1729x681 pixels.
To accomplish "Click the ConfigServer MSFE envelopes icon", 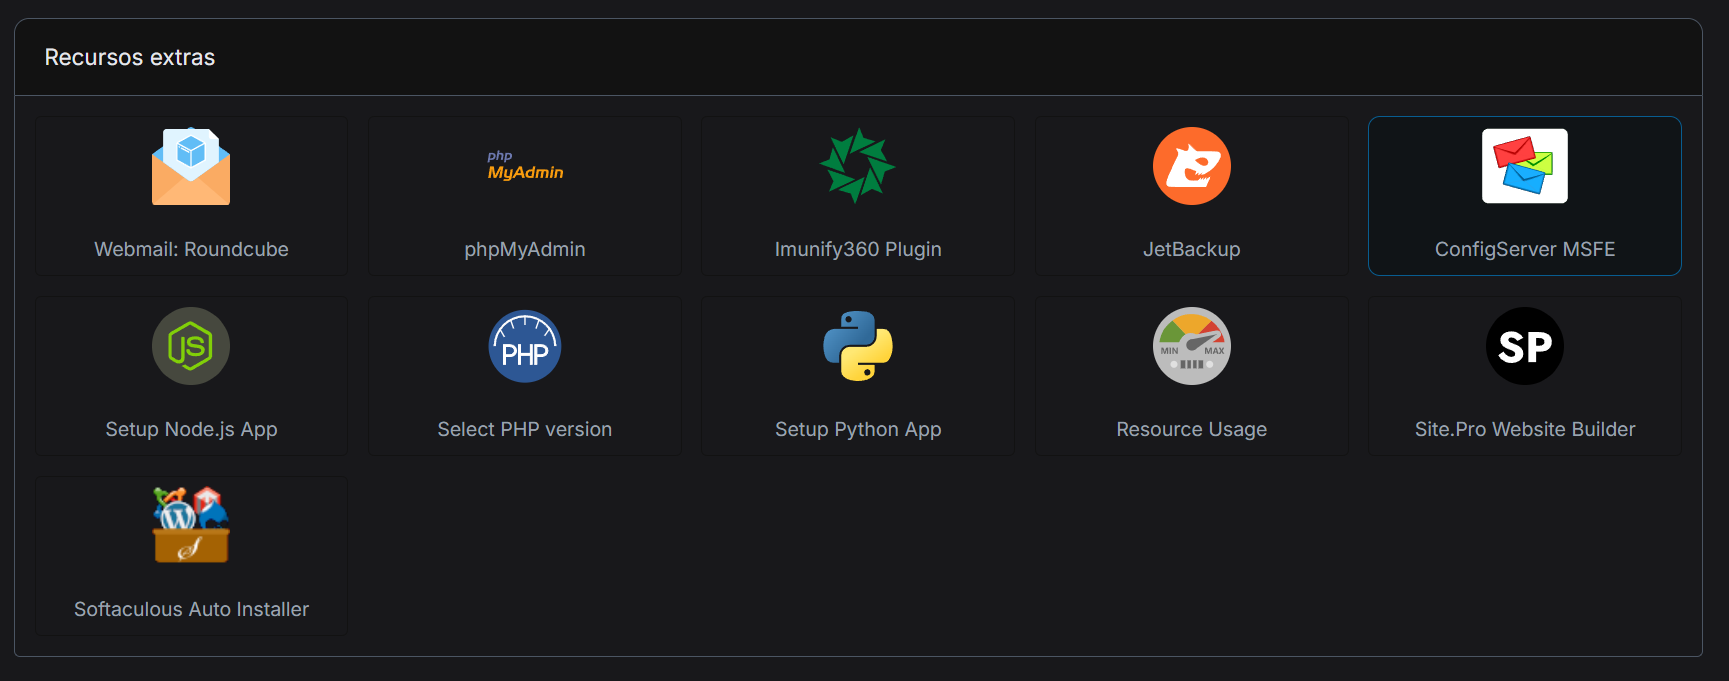I will (x=1525, y=166).
